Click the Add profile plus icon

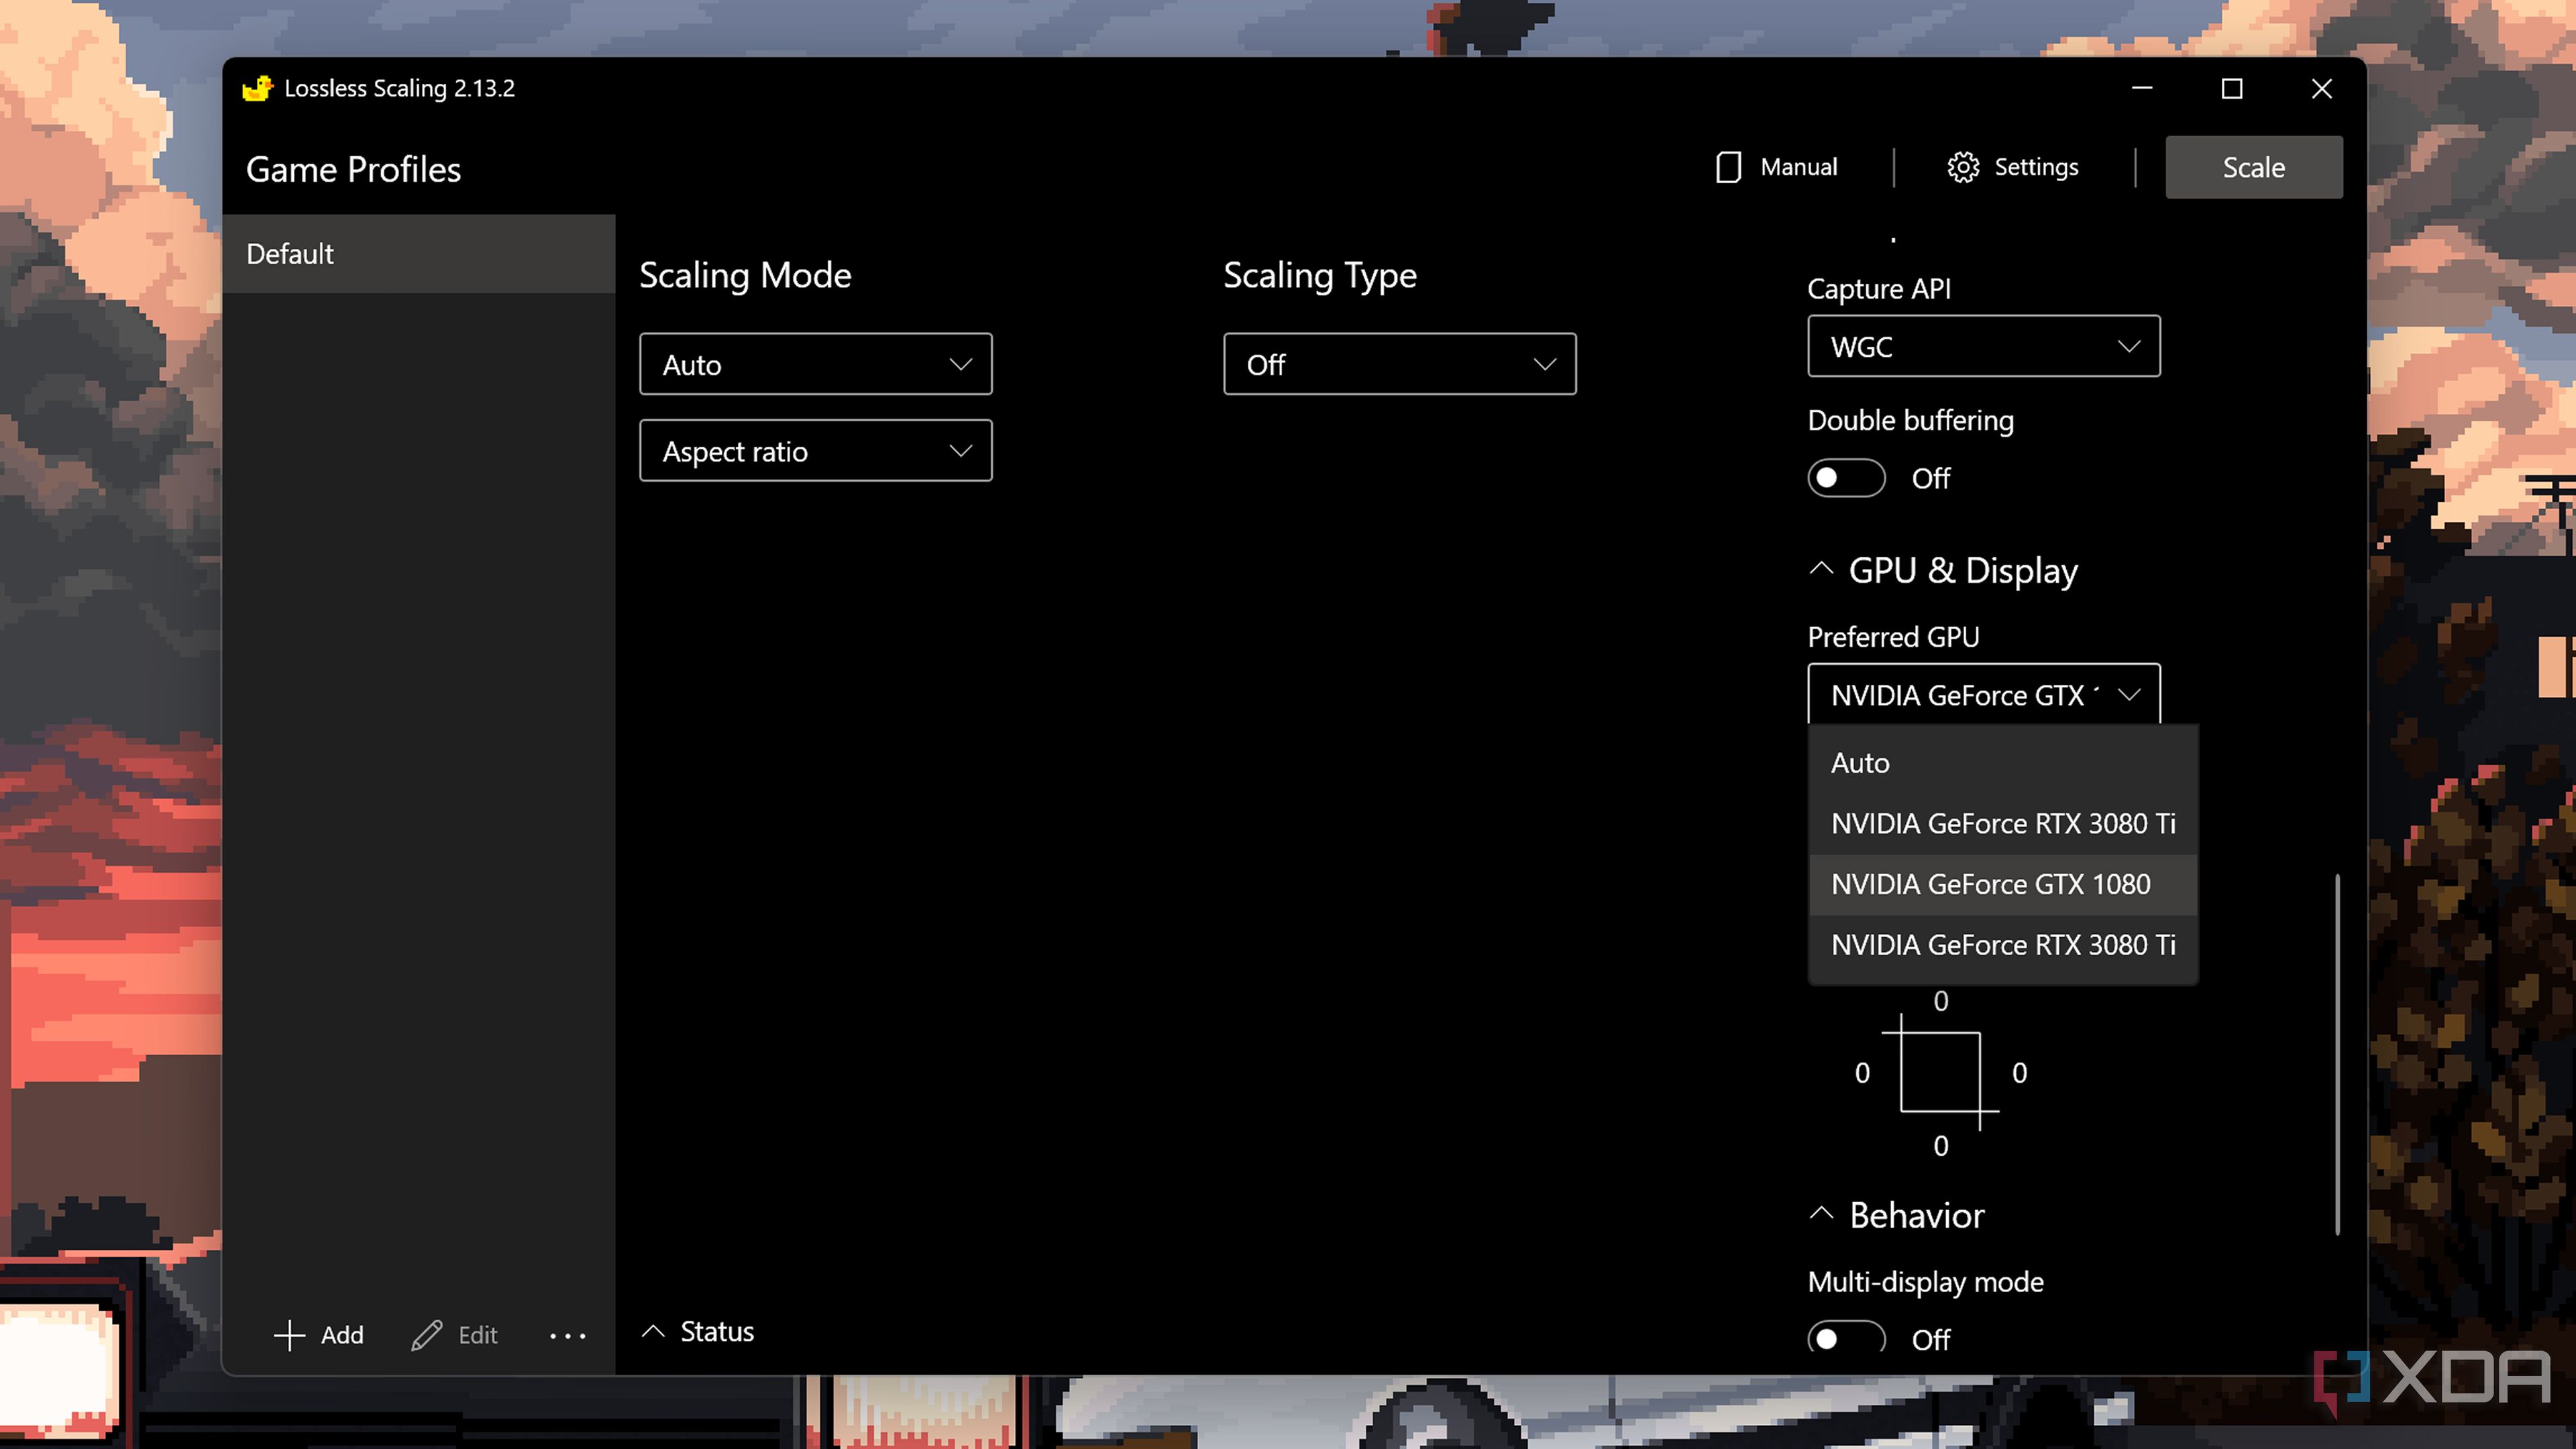point(289,1335)
